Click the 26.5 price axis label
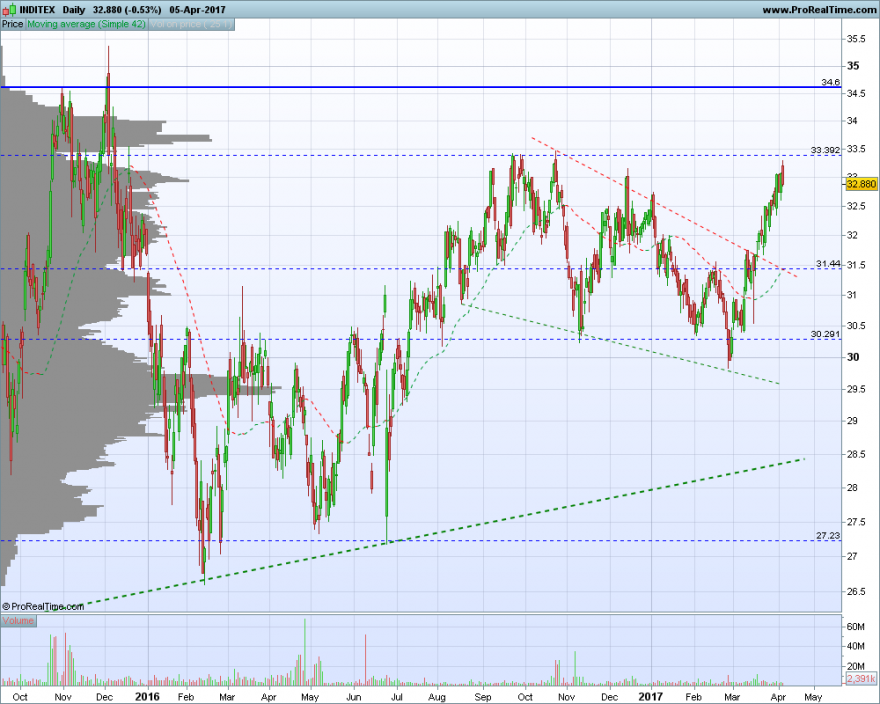 [x=856, y=591]
